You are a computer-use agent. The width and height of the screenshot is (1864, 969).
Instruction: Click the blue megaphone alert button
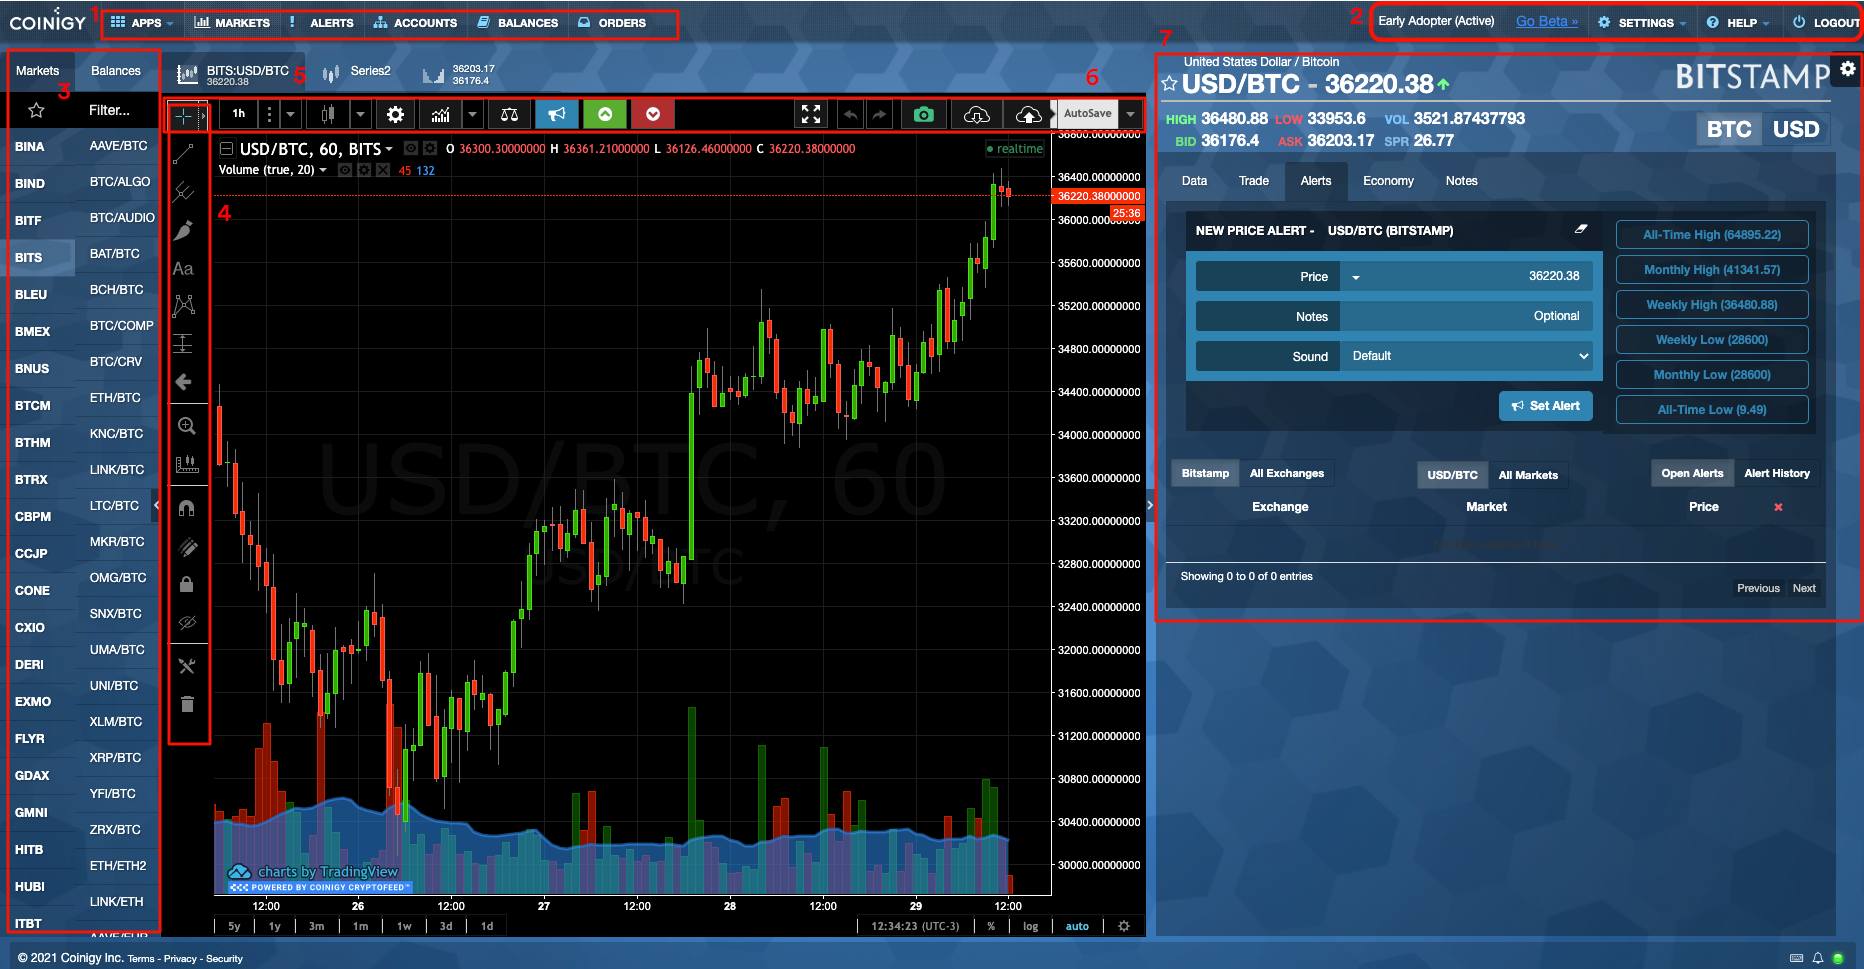[557, 114]
